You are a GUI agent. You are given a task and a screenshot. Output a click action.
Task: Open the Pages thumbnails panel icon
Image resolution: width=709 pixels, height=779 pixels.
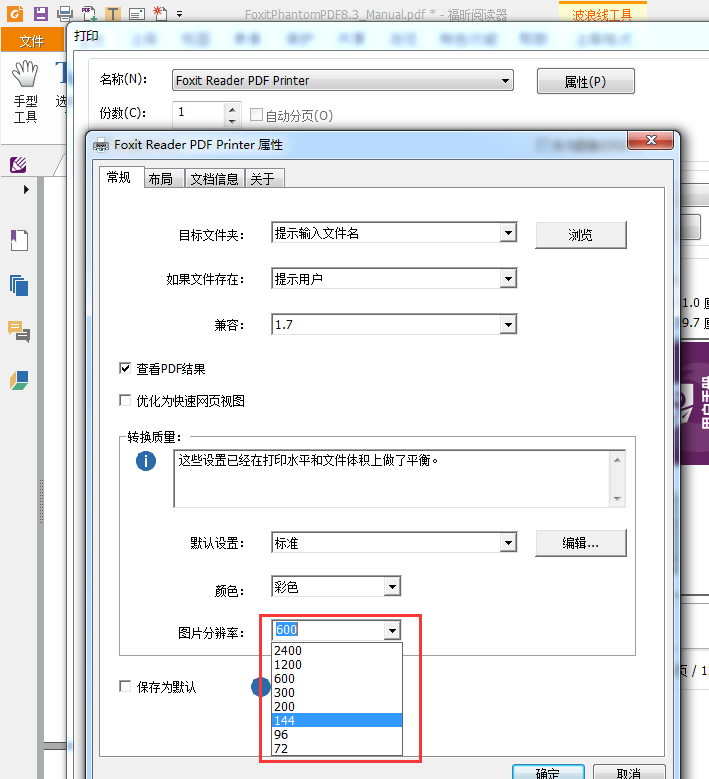pyautogui.click(x=19, y=286)
